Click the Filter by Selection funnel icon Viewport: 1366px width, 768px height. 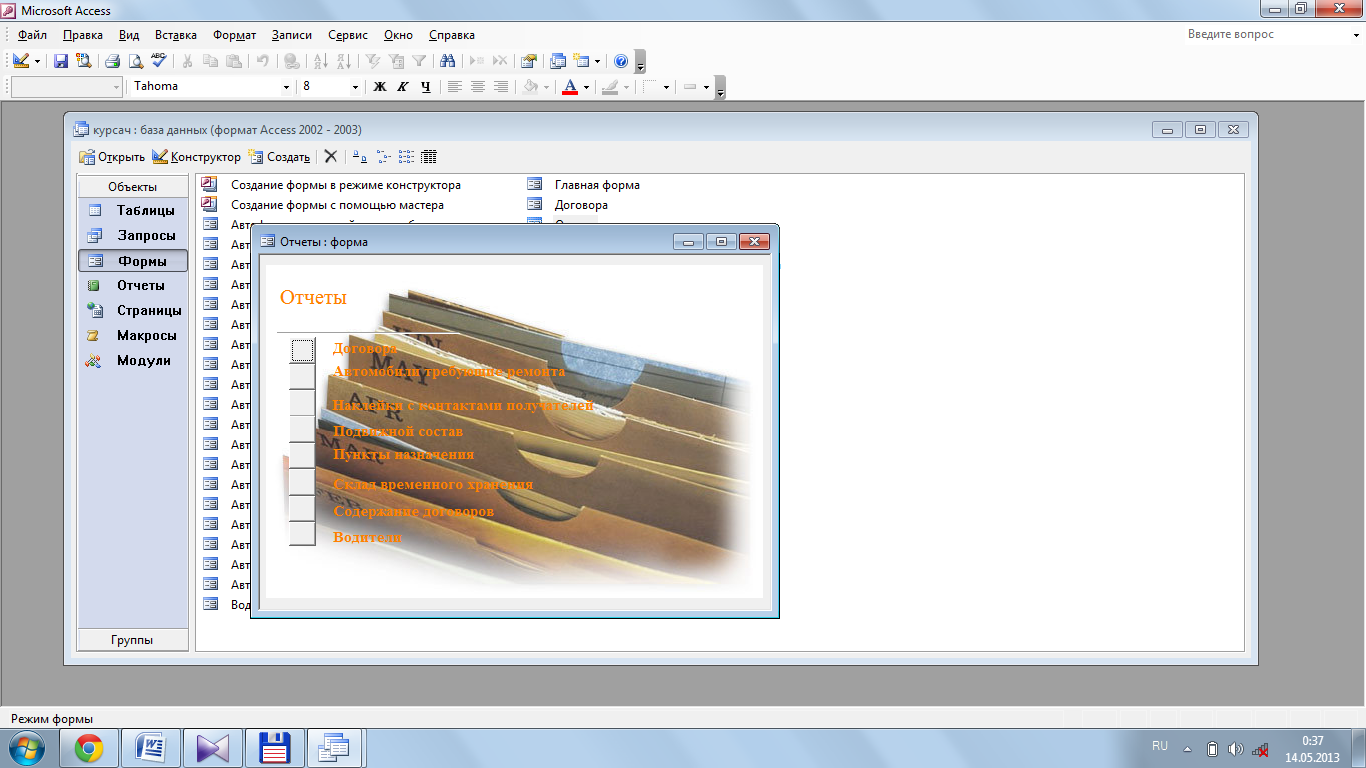click(373, 61)
